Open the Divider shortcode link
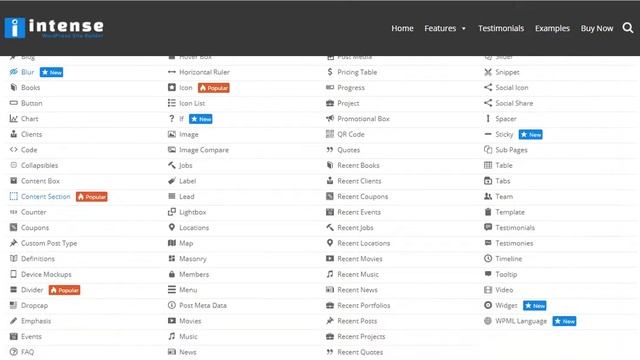The height and width of the screenshot is (360, 640). 32,290
